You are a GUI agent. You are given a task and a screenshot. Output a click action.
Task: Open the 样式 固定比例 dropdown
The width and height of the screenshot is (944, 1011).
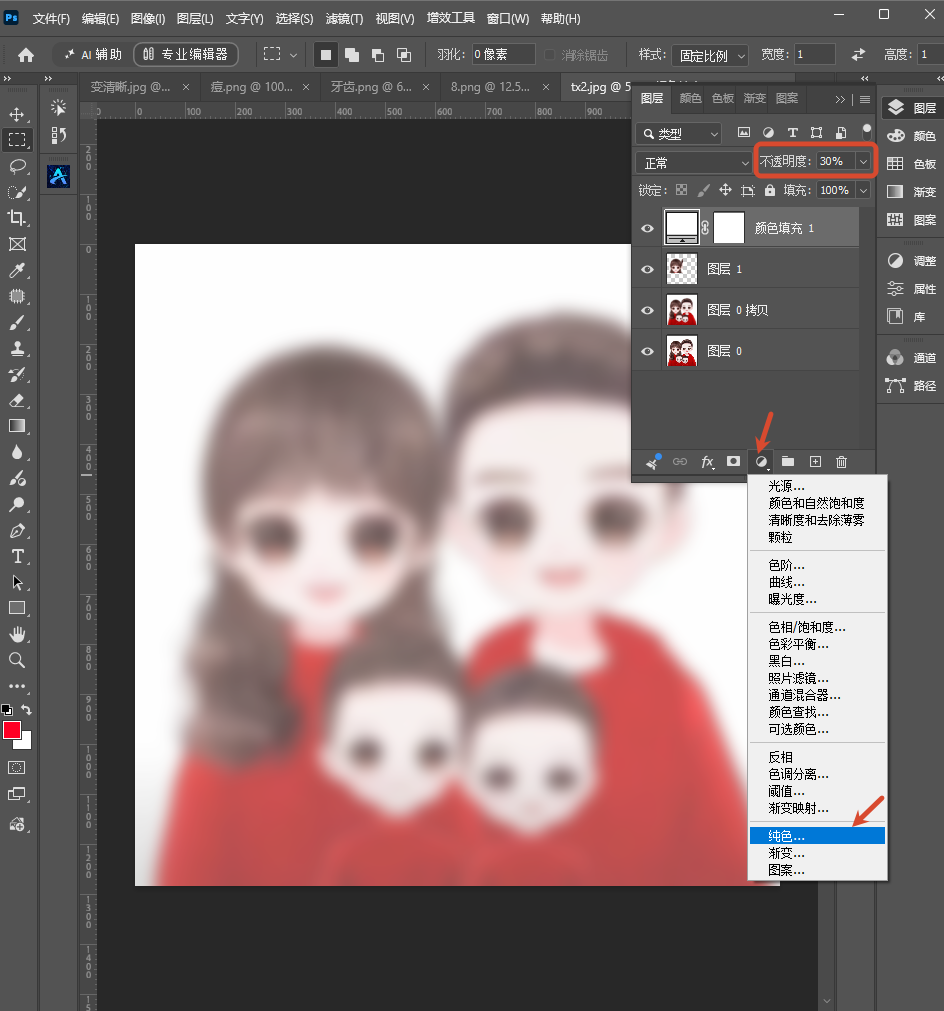click(x=709, y=55)
